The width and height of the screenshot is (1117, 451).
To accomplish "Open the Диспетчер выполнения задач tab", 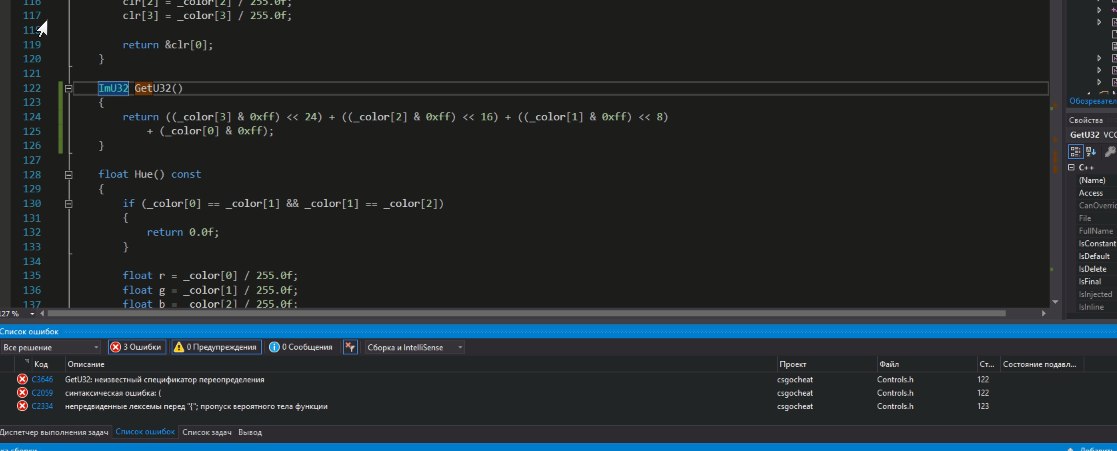I will pos(54,432).
